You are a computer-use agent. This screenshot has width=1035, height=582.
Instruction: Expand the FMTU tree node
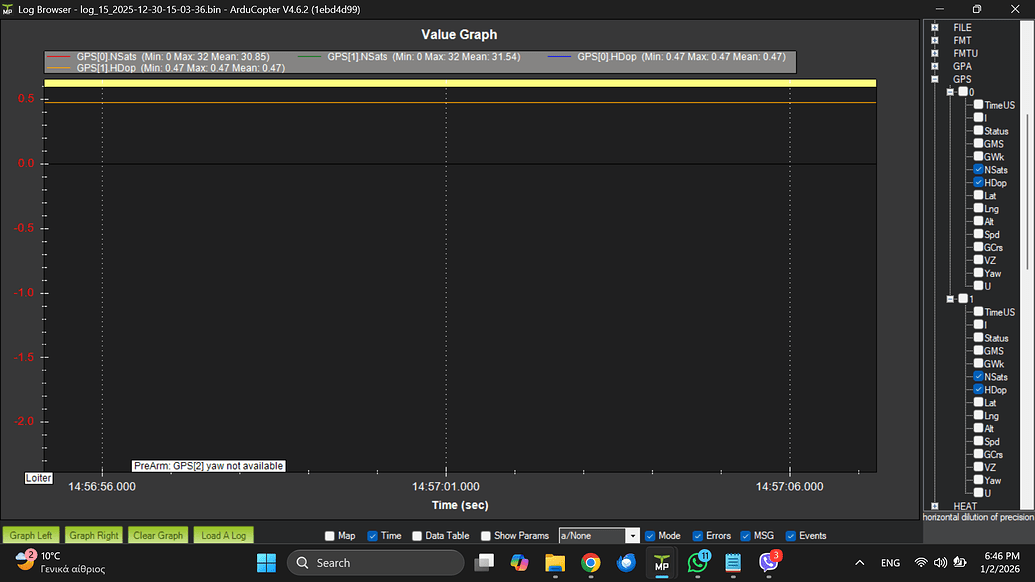click(x=935, y=53)
